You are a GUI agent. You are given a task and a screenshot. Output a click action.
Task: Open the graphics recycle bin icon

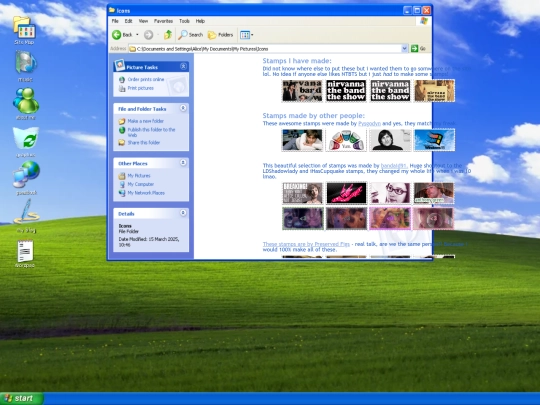click(x=26, y=141)
